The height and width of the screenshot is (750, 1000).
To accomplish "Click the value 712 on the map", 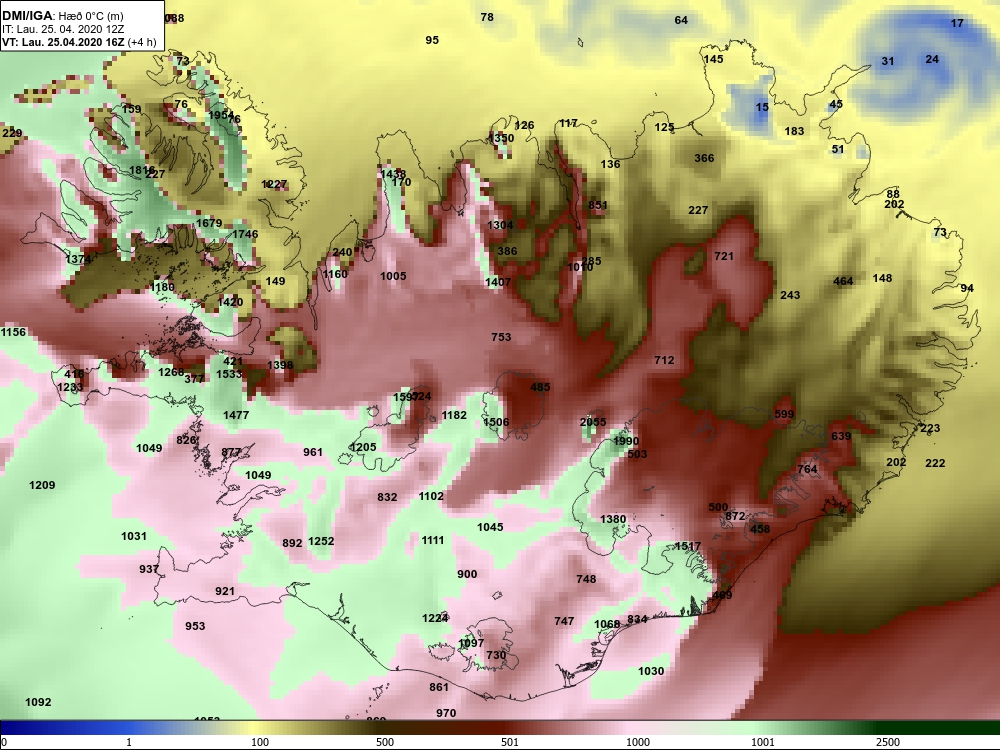I will [664, 360].
